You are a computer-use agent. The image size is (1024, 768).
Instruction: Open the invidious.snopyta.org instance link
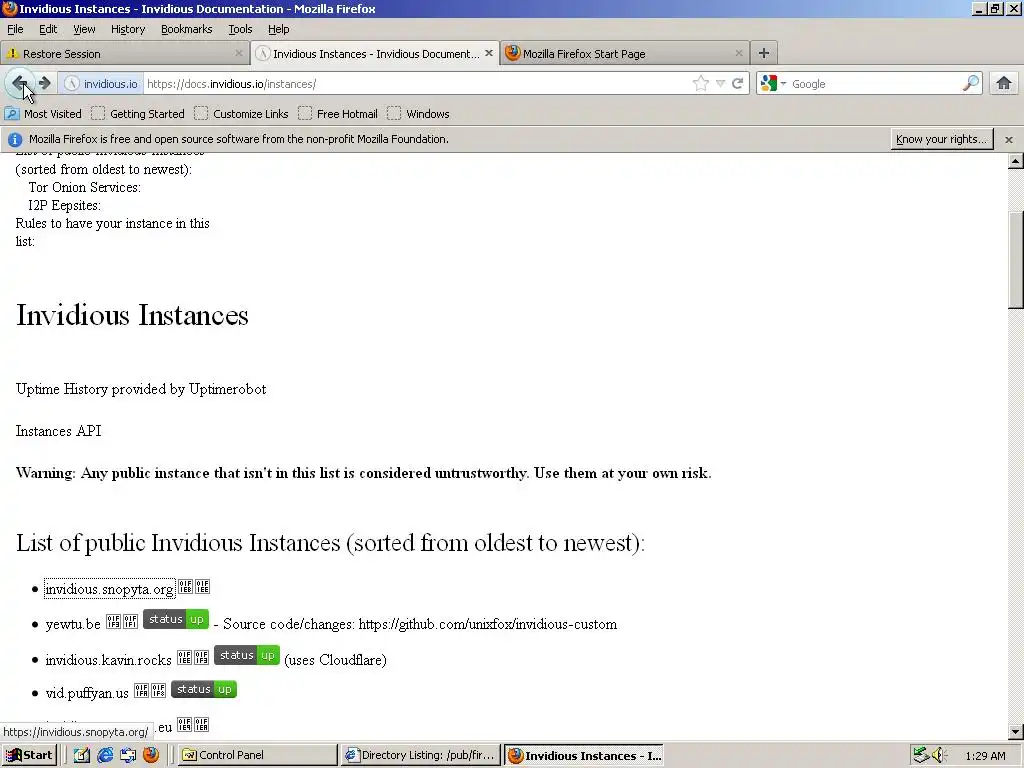click(x=110, y=589)
